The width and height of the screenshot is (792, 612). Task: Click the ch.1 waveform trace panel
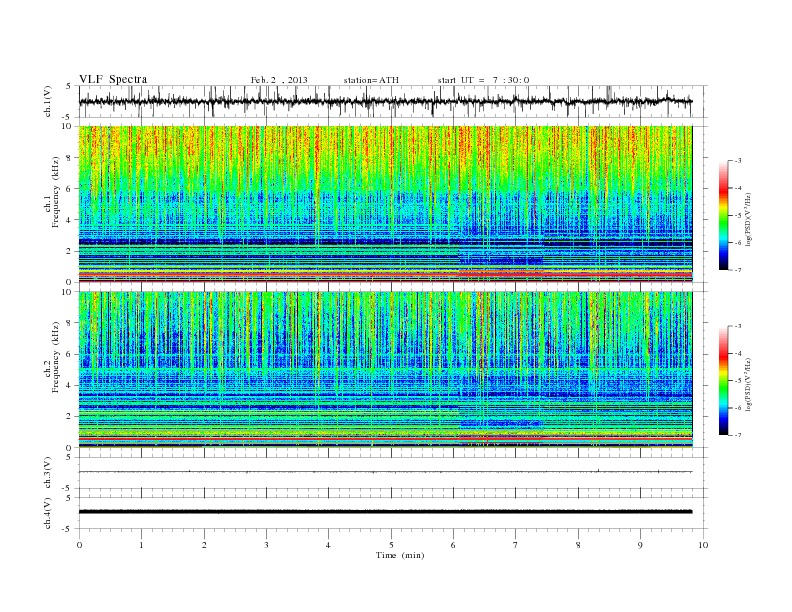tap(393, 101)
